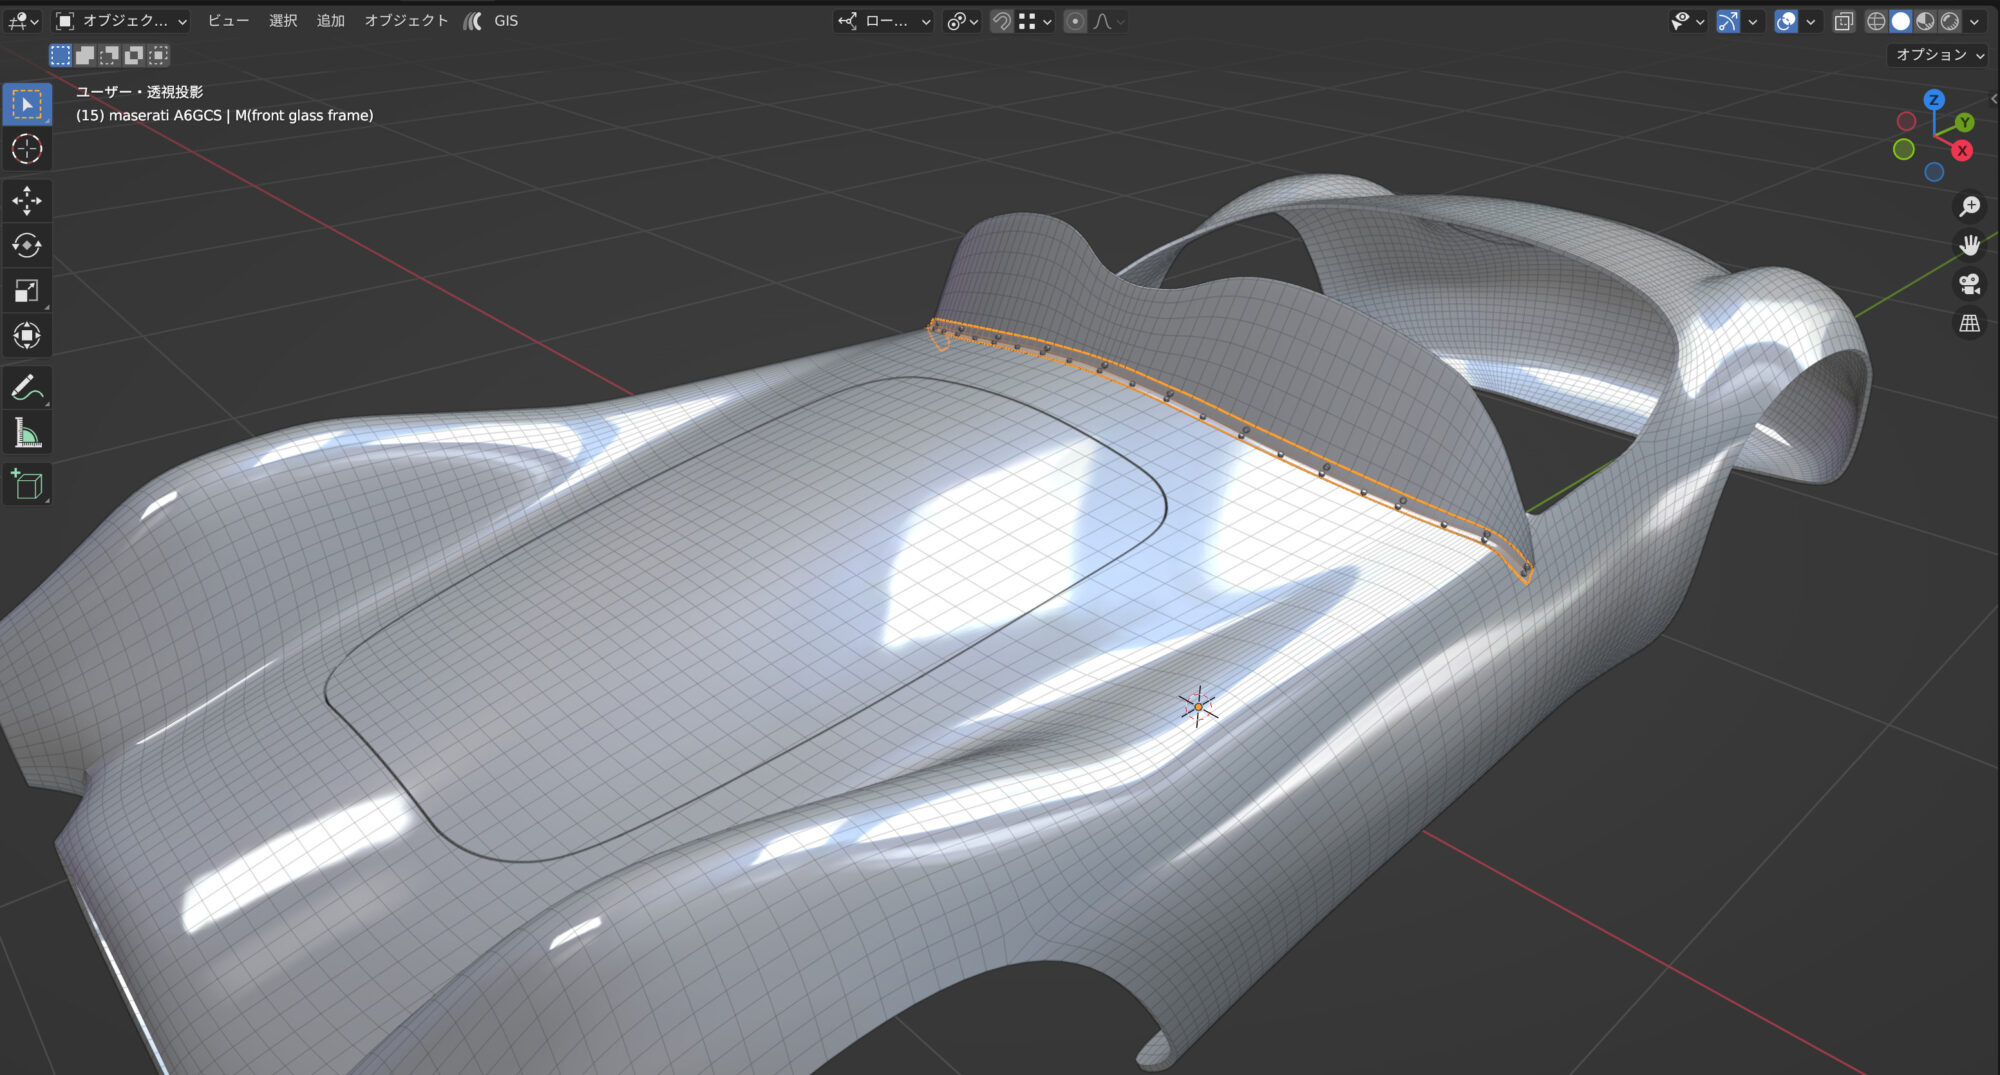Viewport: 2000px width, 1075px height.
Task: Open the 選択 menu
Action: (283, 21)
